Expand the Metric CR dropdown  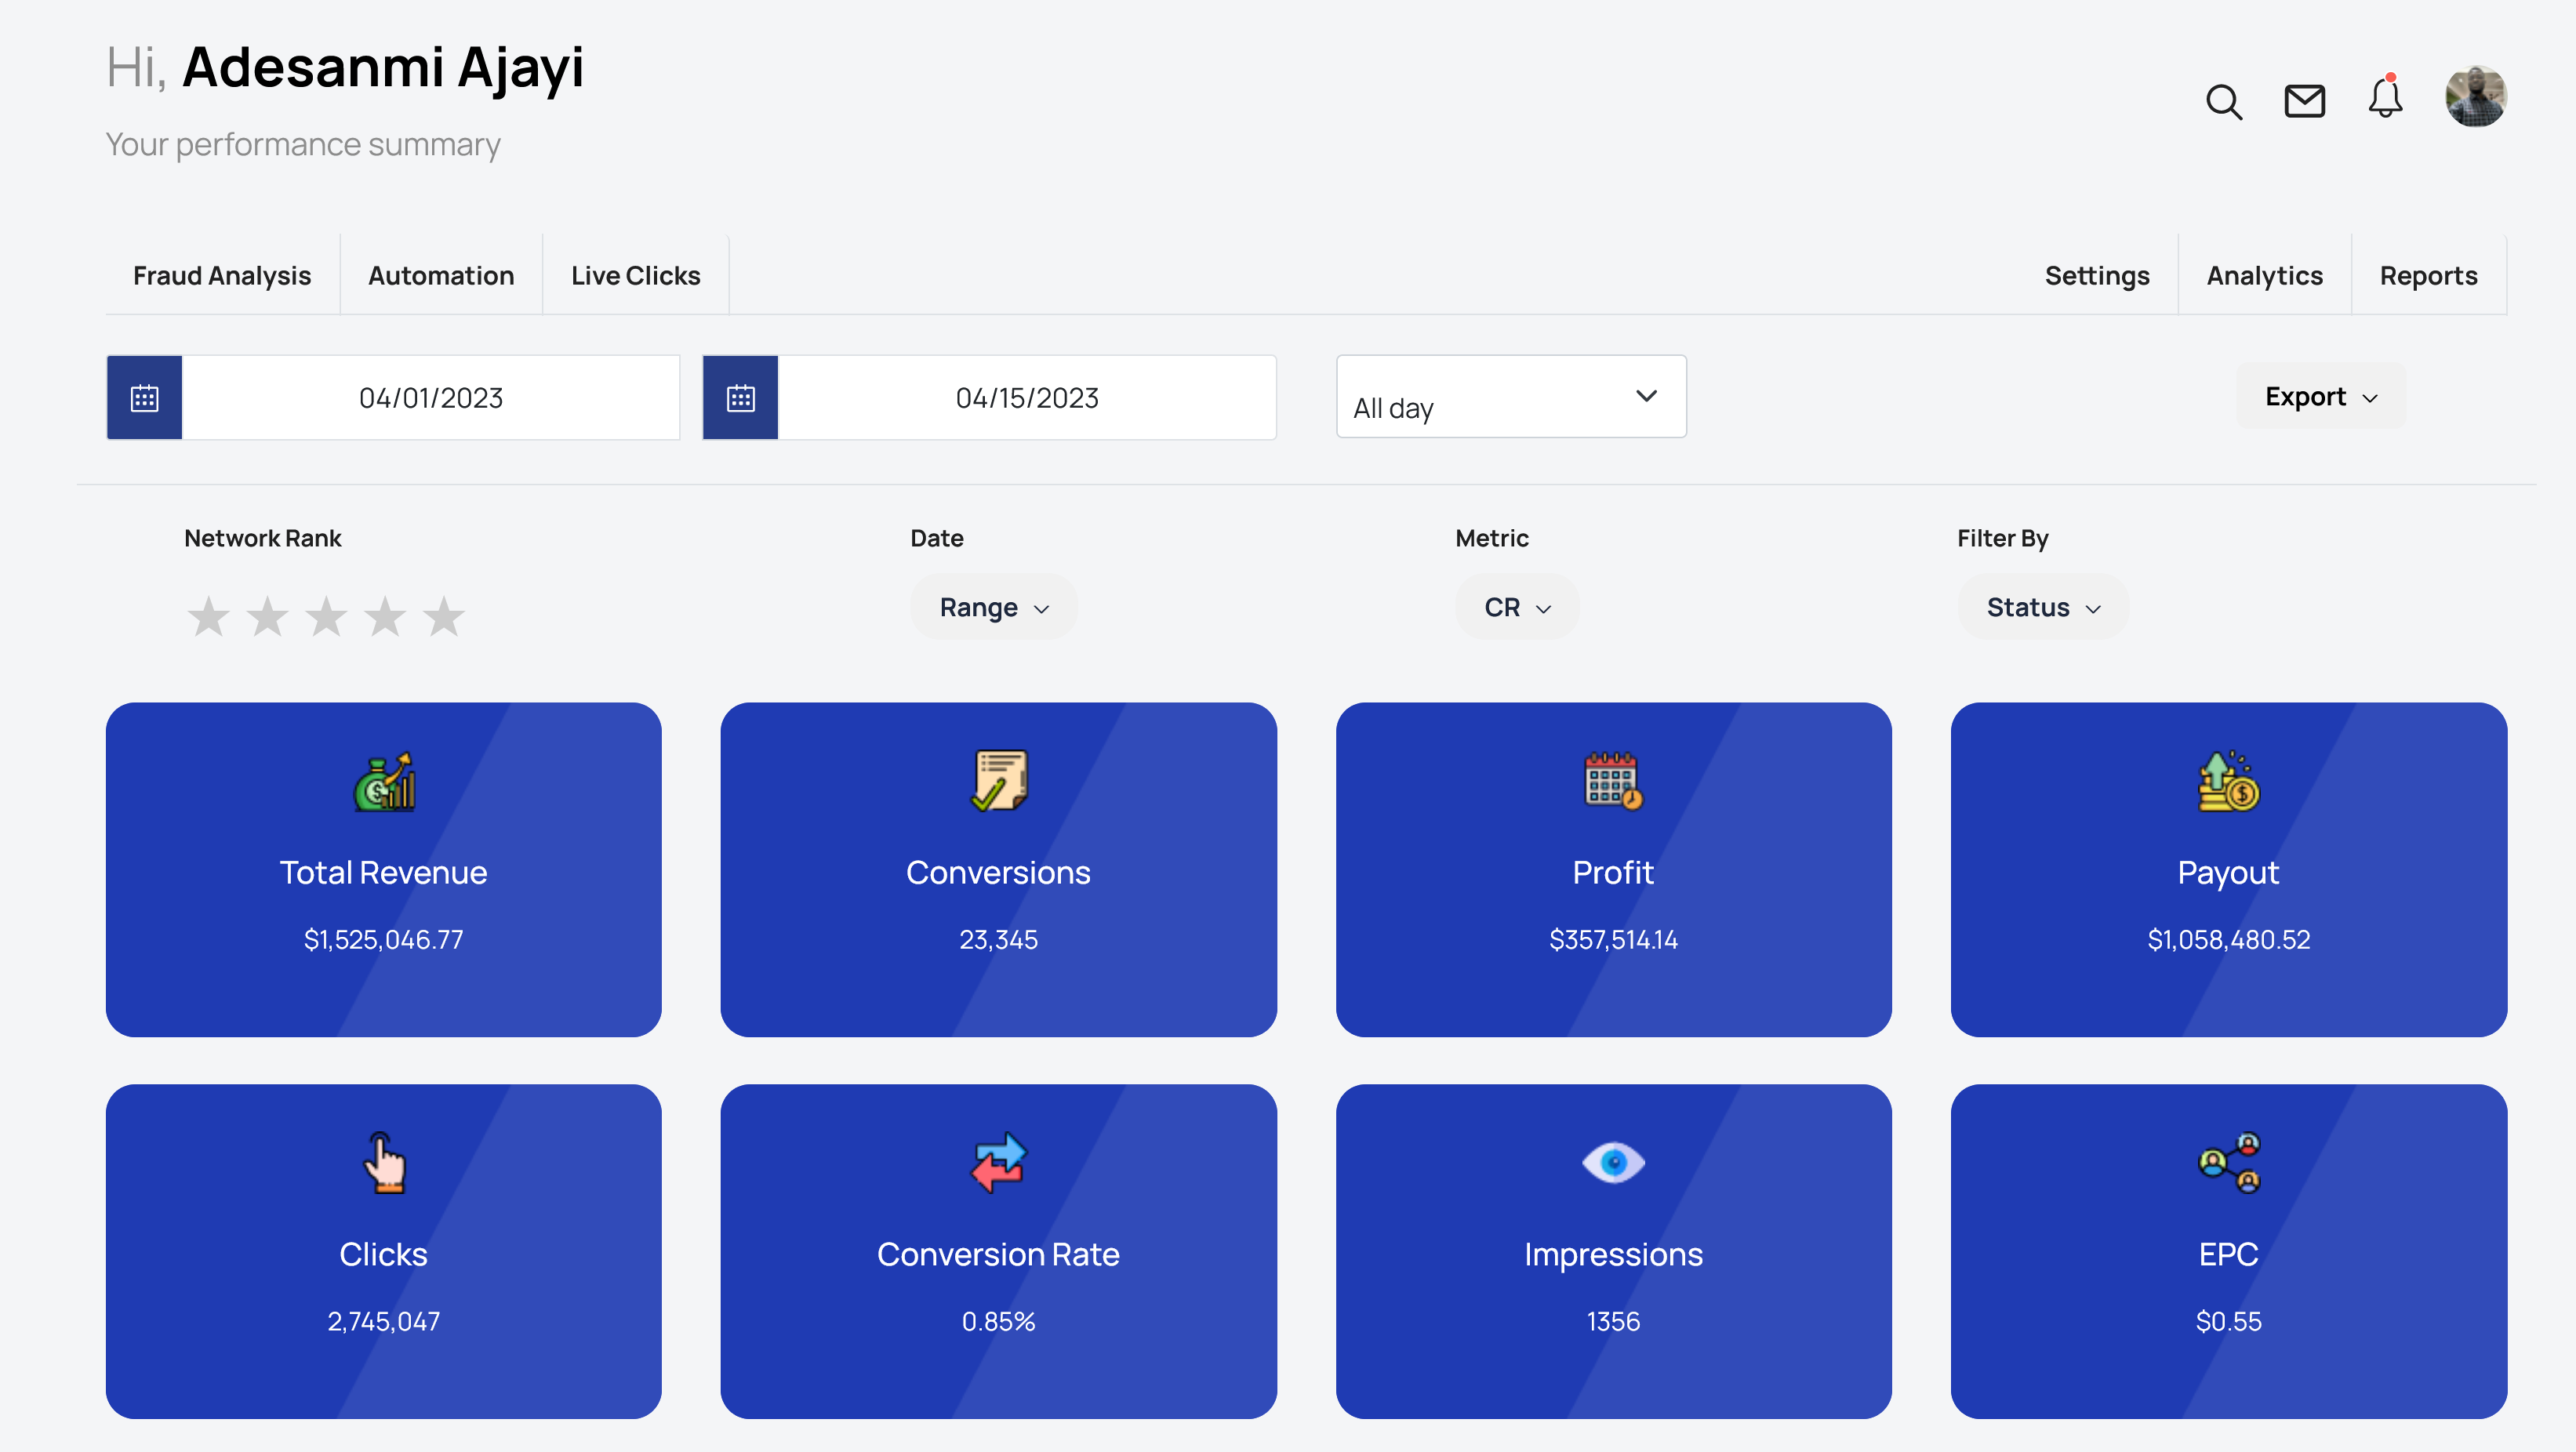click(1513, 607)
